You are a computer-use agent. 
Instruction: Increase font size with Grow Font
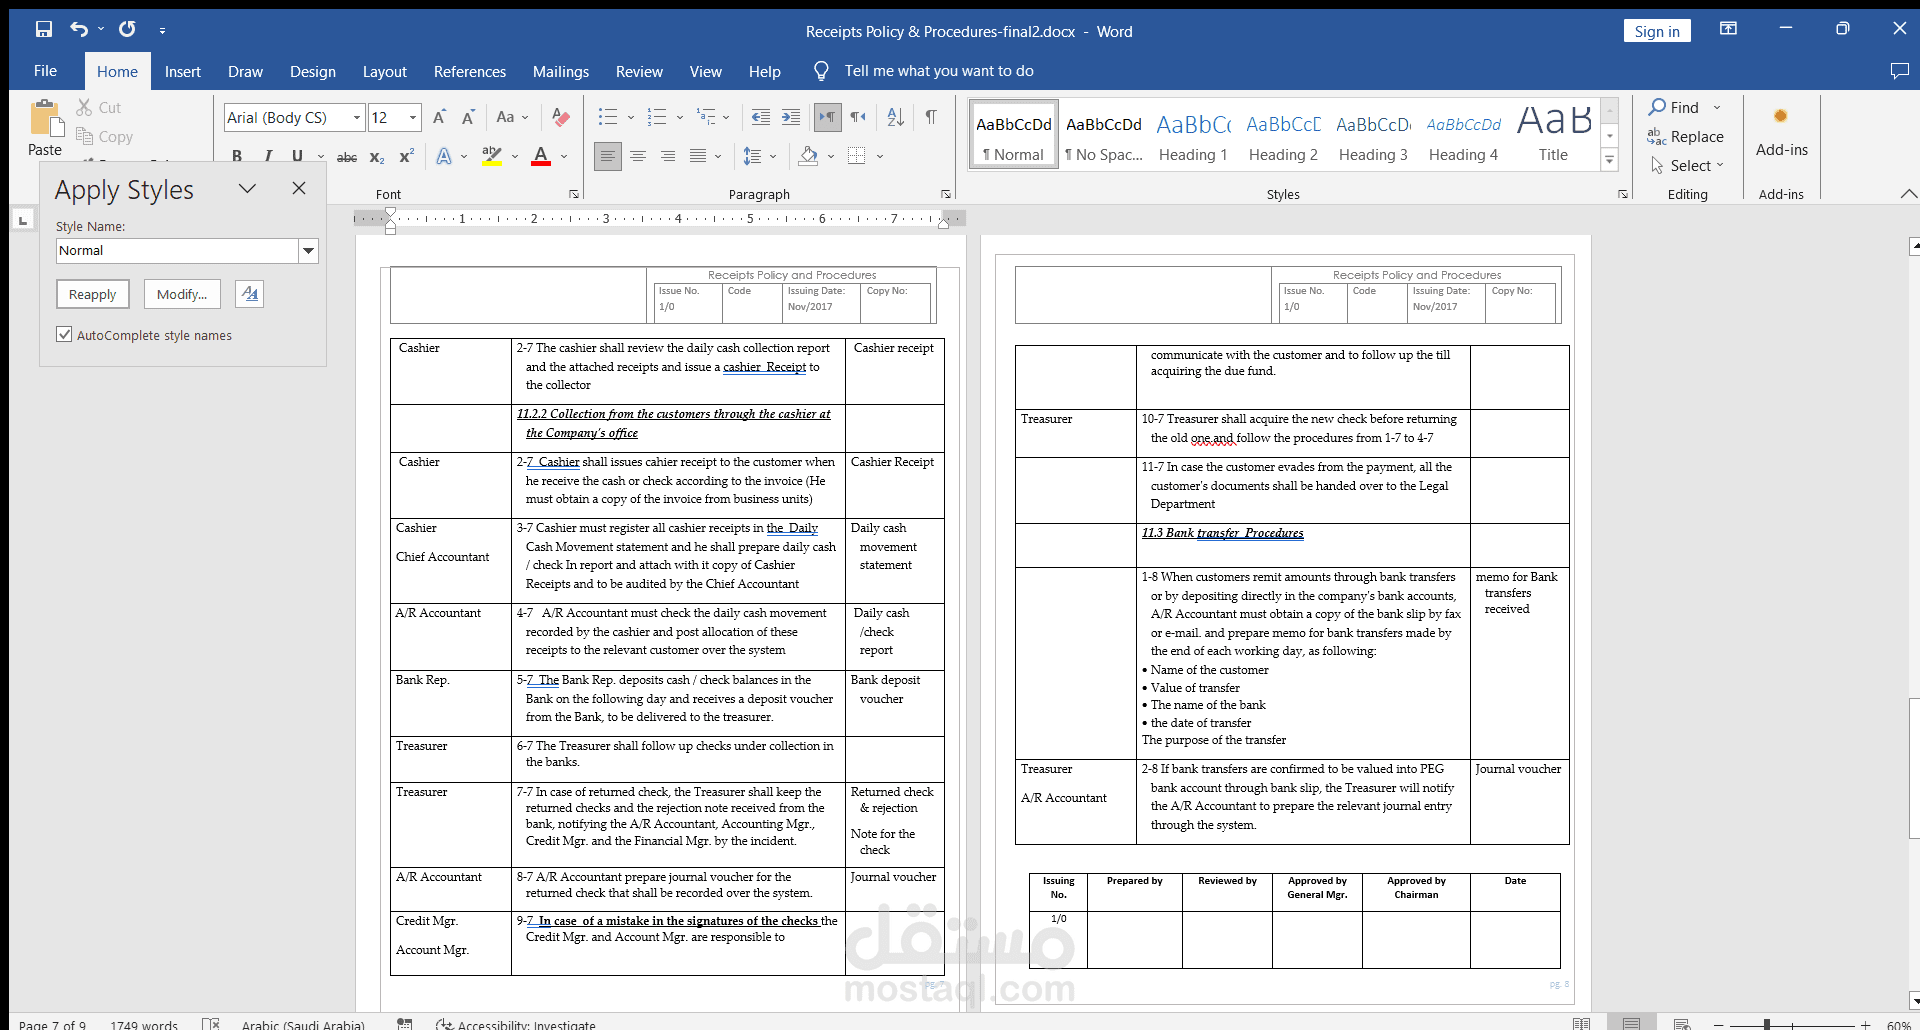coord(440,118)
